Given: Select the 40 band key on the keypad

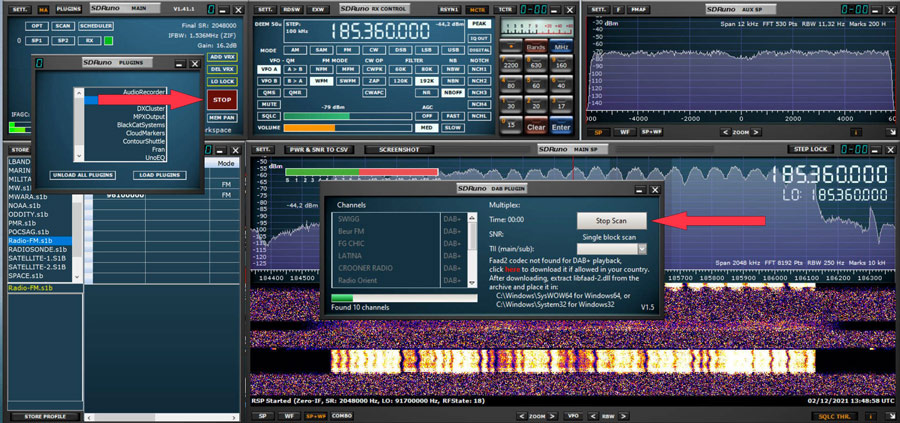Looking at the screenshot, I should click(561, 86).
